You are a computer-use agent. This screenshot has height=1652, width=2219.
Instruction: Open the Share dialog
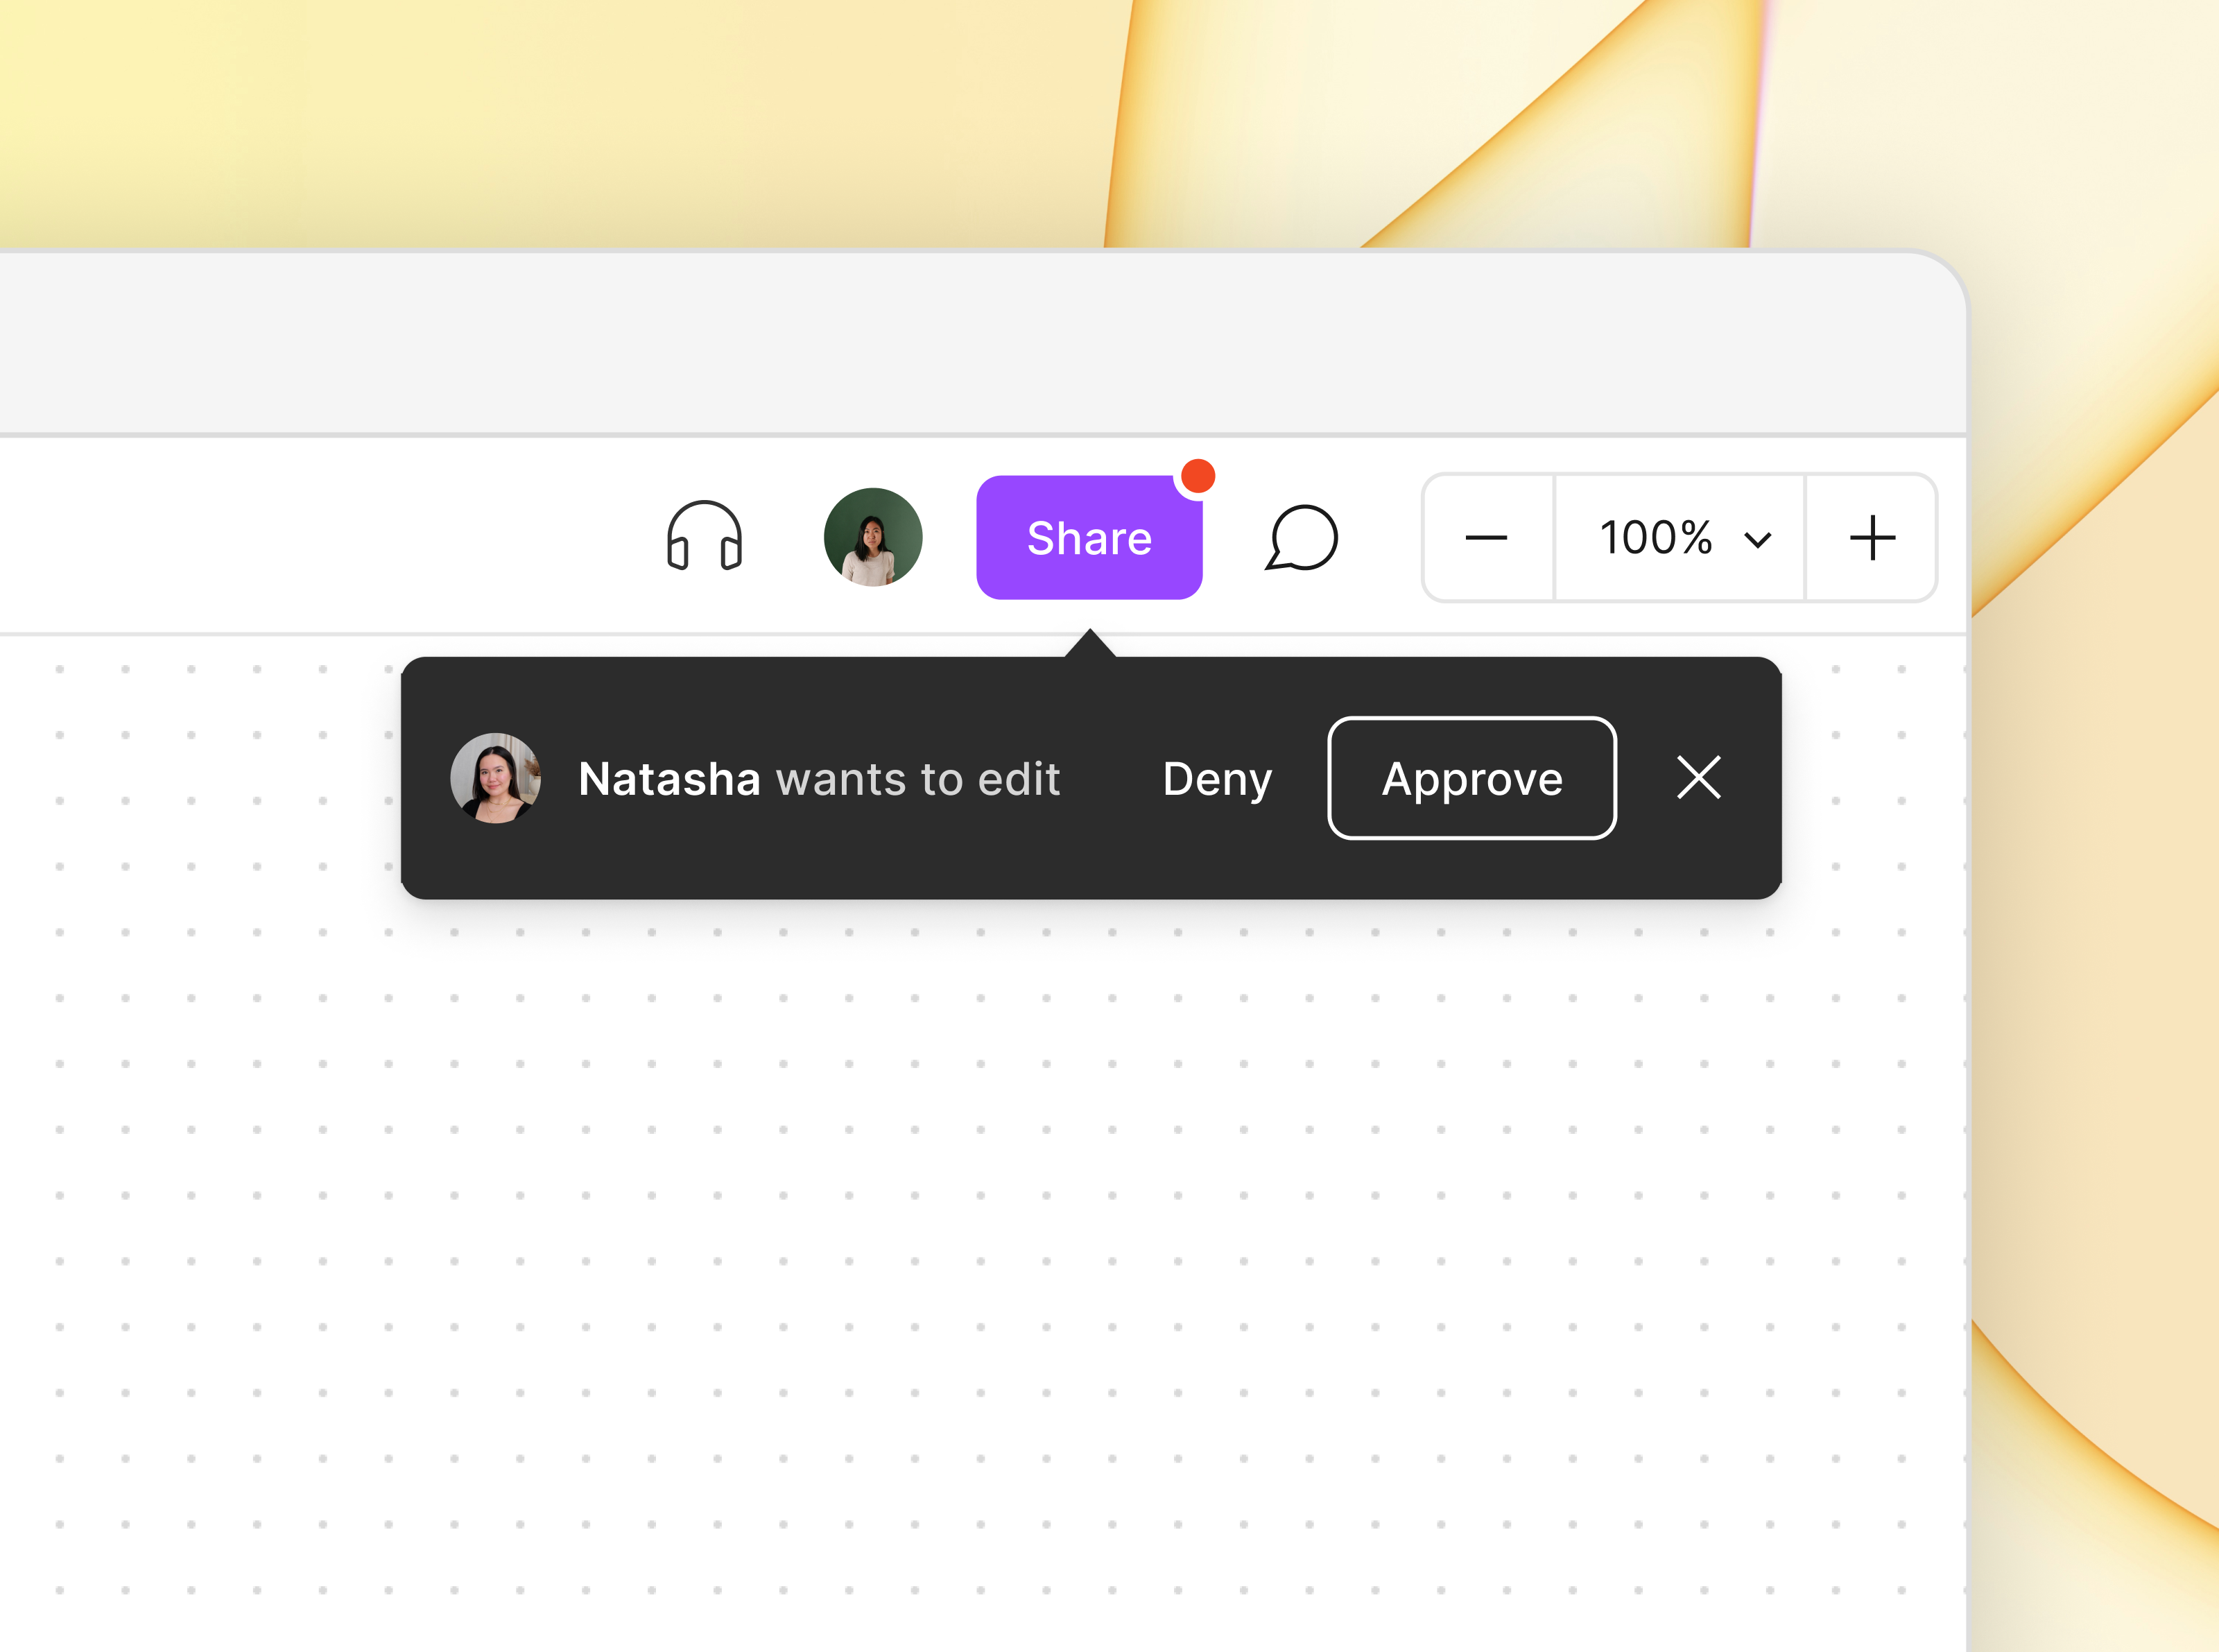pos(1089,538)
